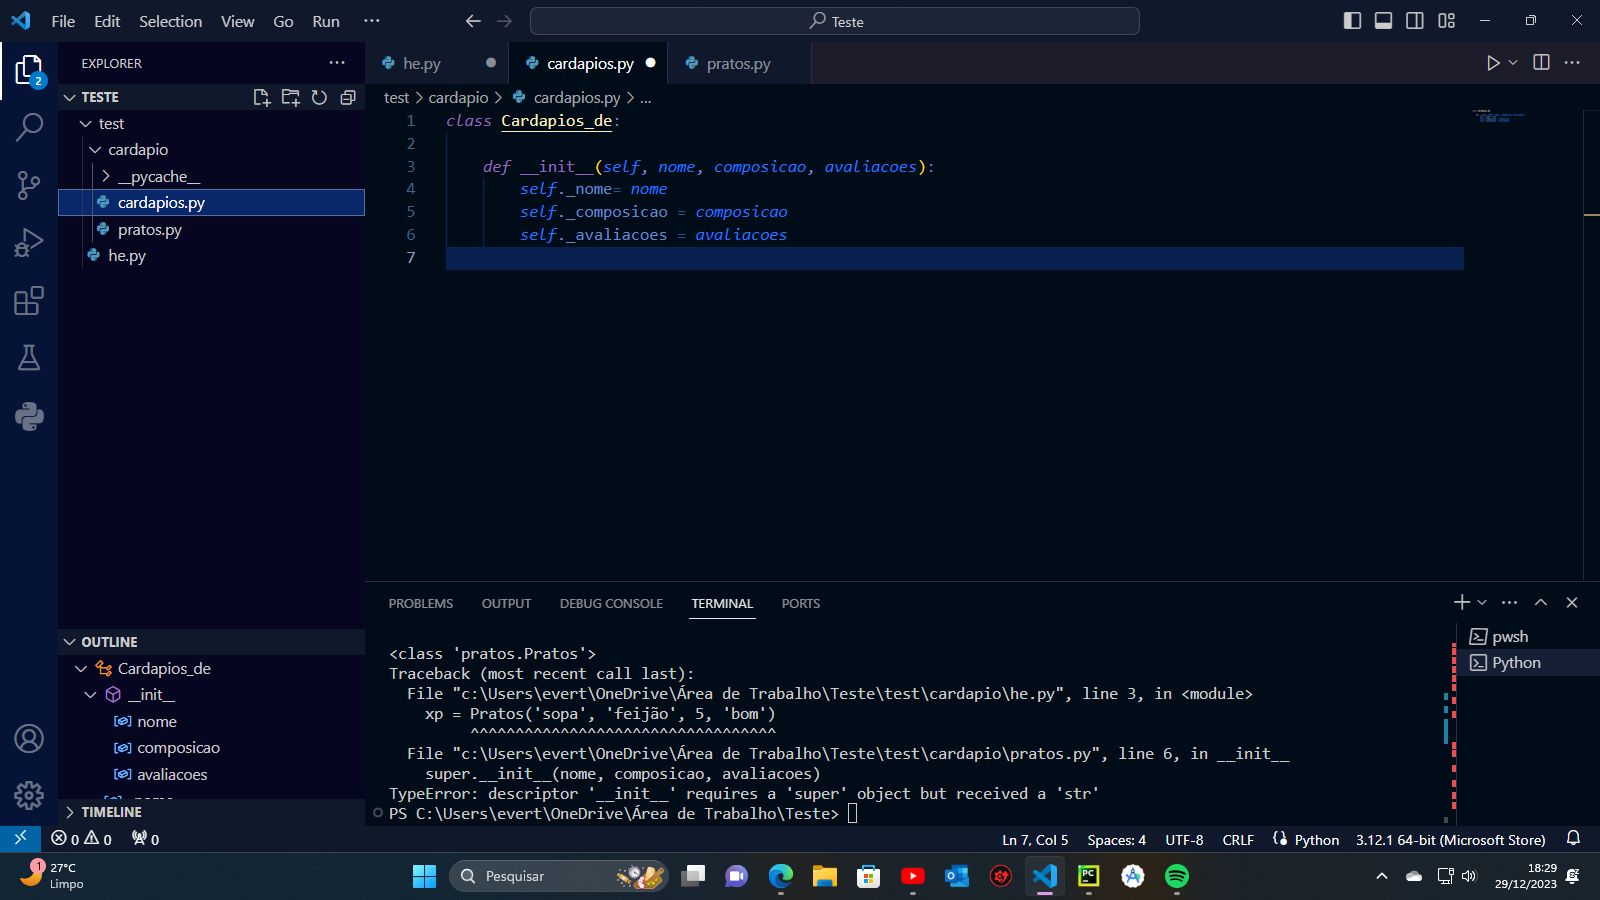Go back with the navigation arrow
Viewport: 1600px width, 900px height.
474,21
